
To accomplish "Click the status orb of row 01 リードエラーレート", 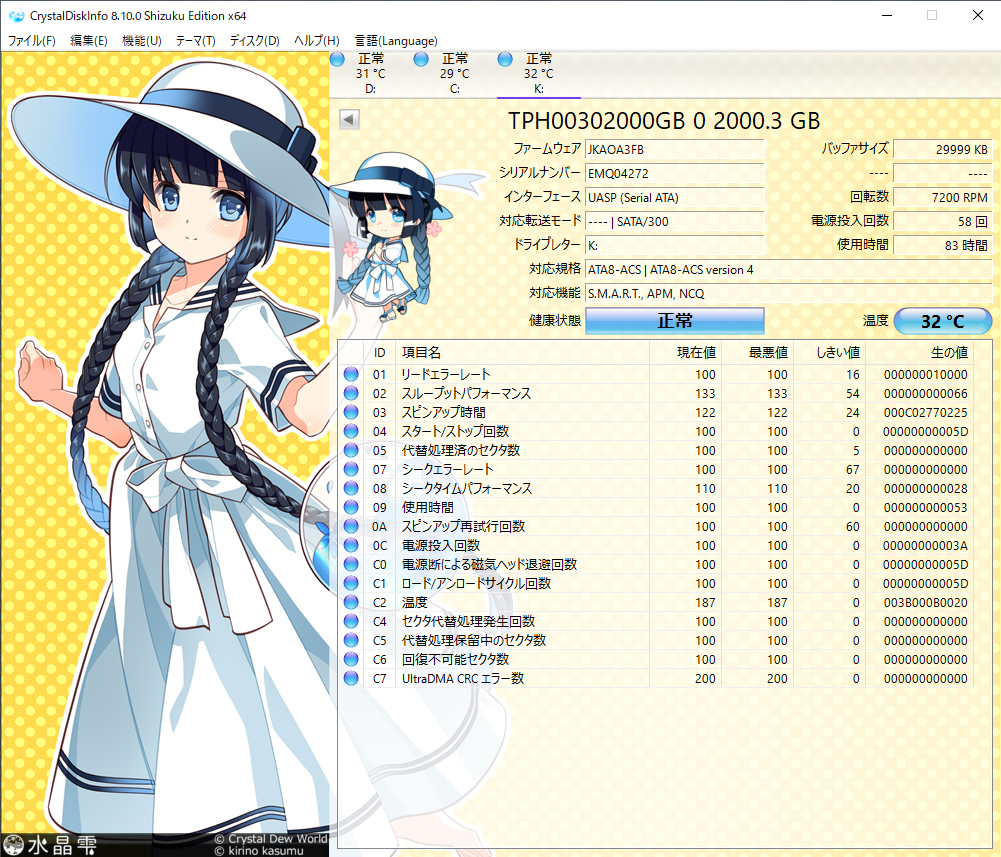I will tap(351, 374).
